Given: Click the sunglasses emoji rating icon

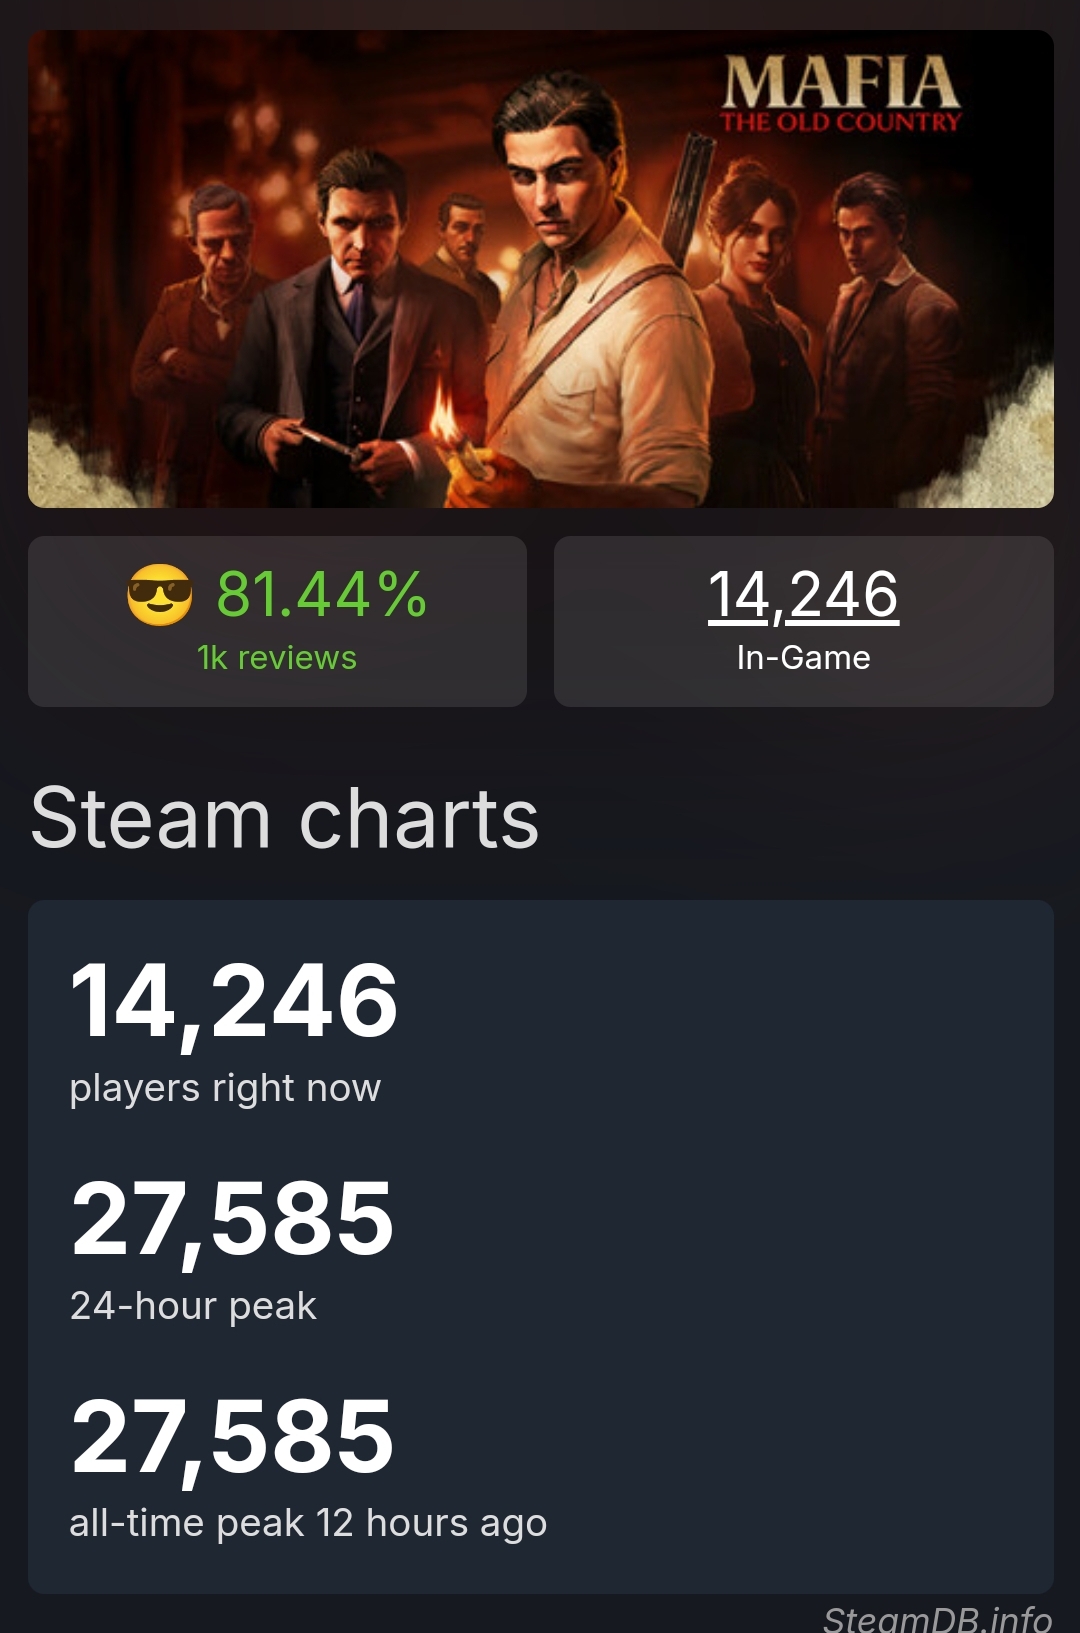Looking at the screenshot, I should [159, 594].
